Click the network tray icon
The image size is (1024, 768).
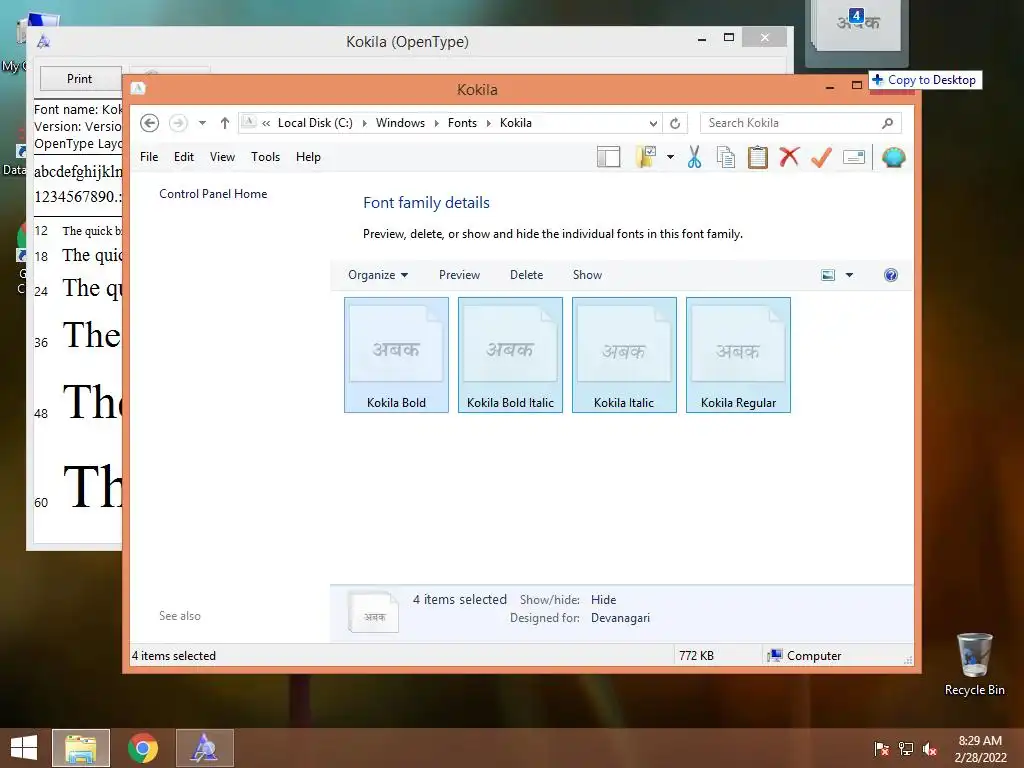pyautogui.click(x=906, y=749)
